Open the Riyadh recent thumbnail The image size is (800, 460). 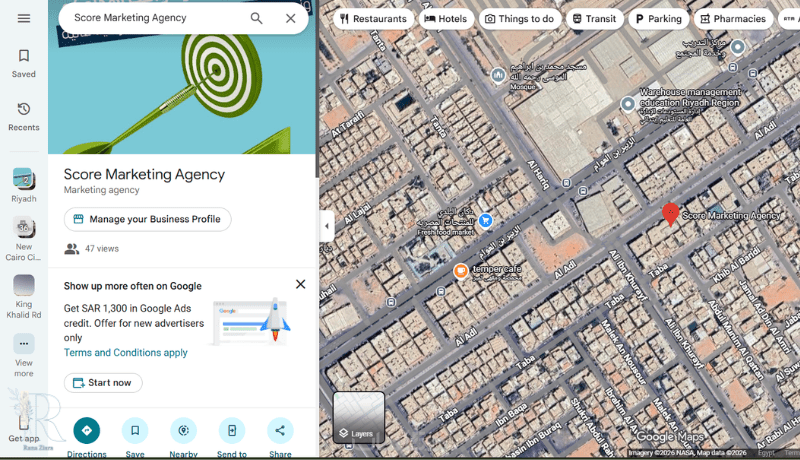pyautogui.click(x=23, y=185)
